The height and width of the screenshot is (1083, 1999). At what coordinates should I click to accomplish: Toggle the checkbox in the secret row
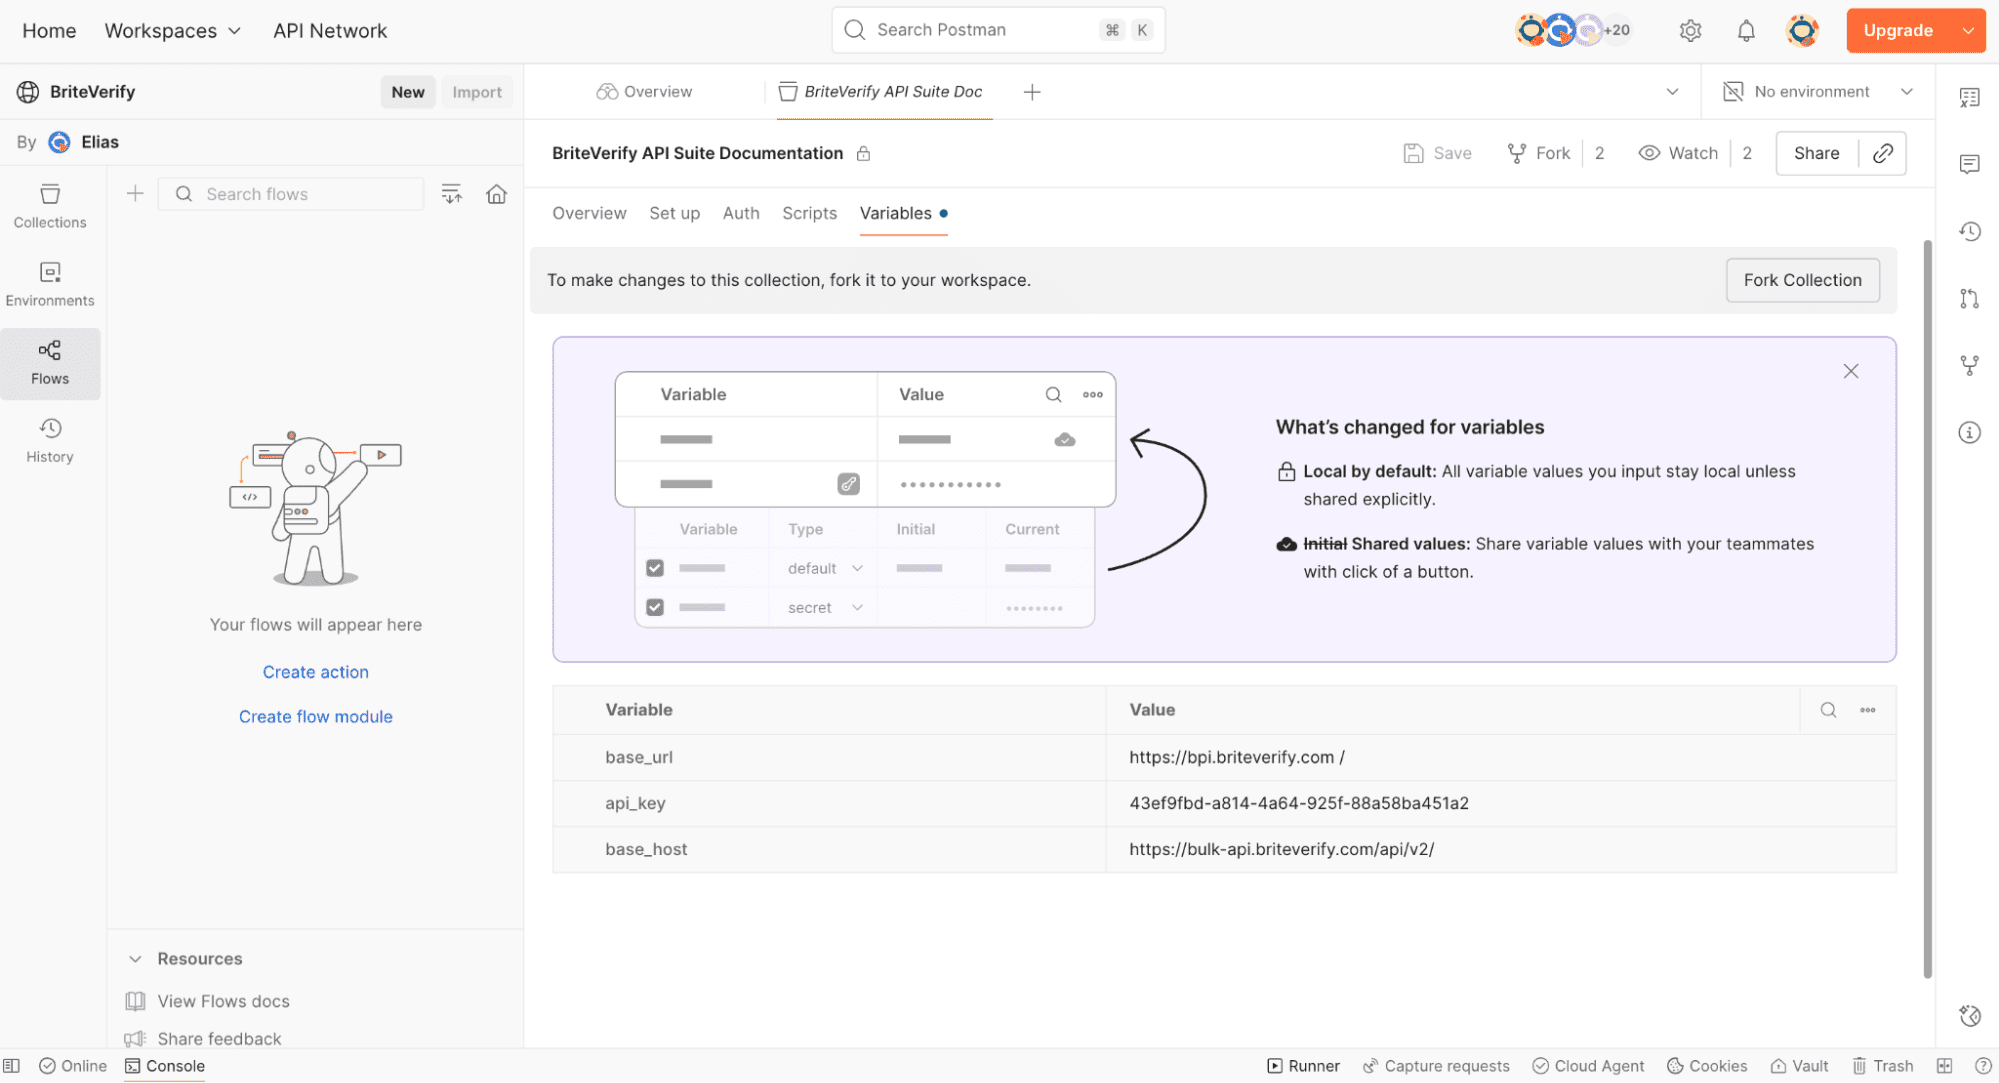(655, 607)
